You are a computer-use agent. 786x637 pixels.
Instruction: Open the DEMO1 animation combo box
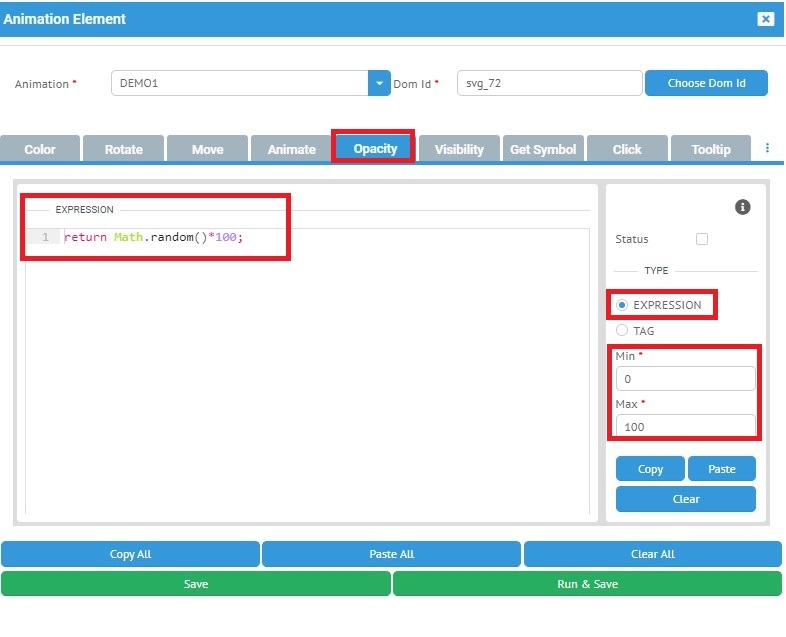point(240,83)
